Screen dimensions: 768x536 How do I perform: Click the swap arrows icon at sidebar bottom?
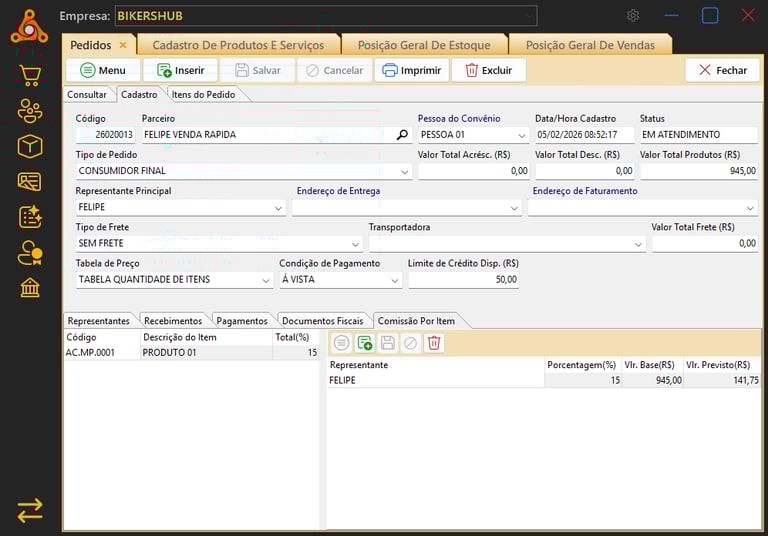click(x=30, y=510)
